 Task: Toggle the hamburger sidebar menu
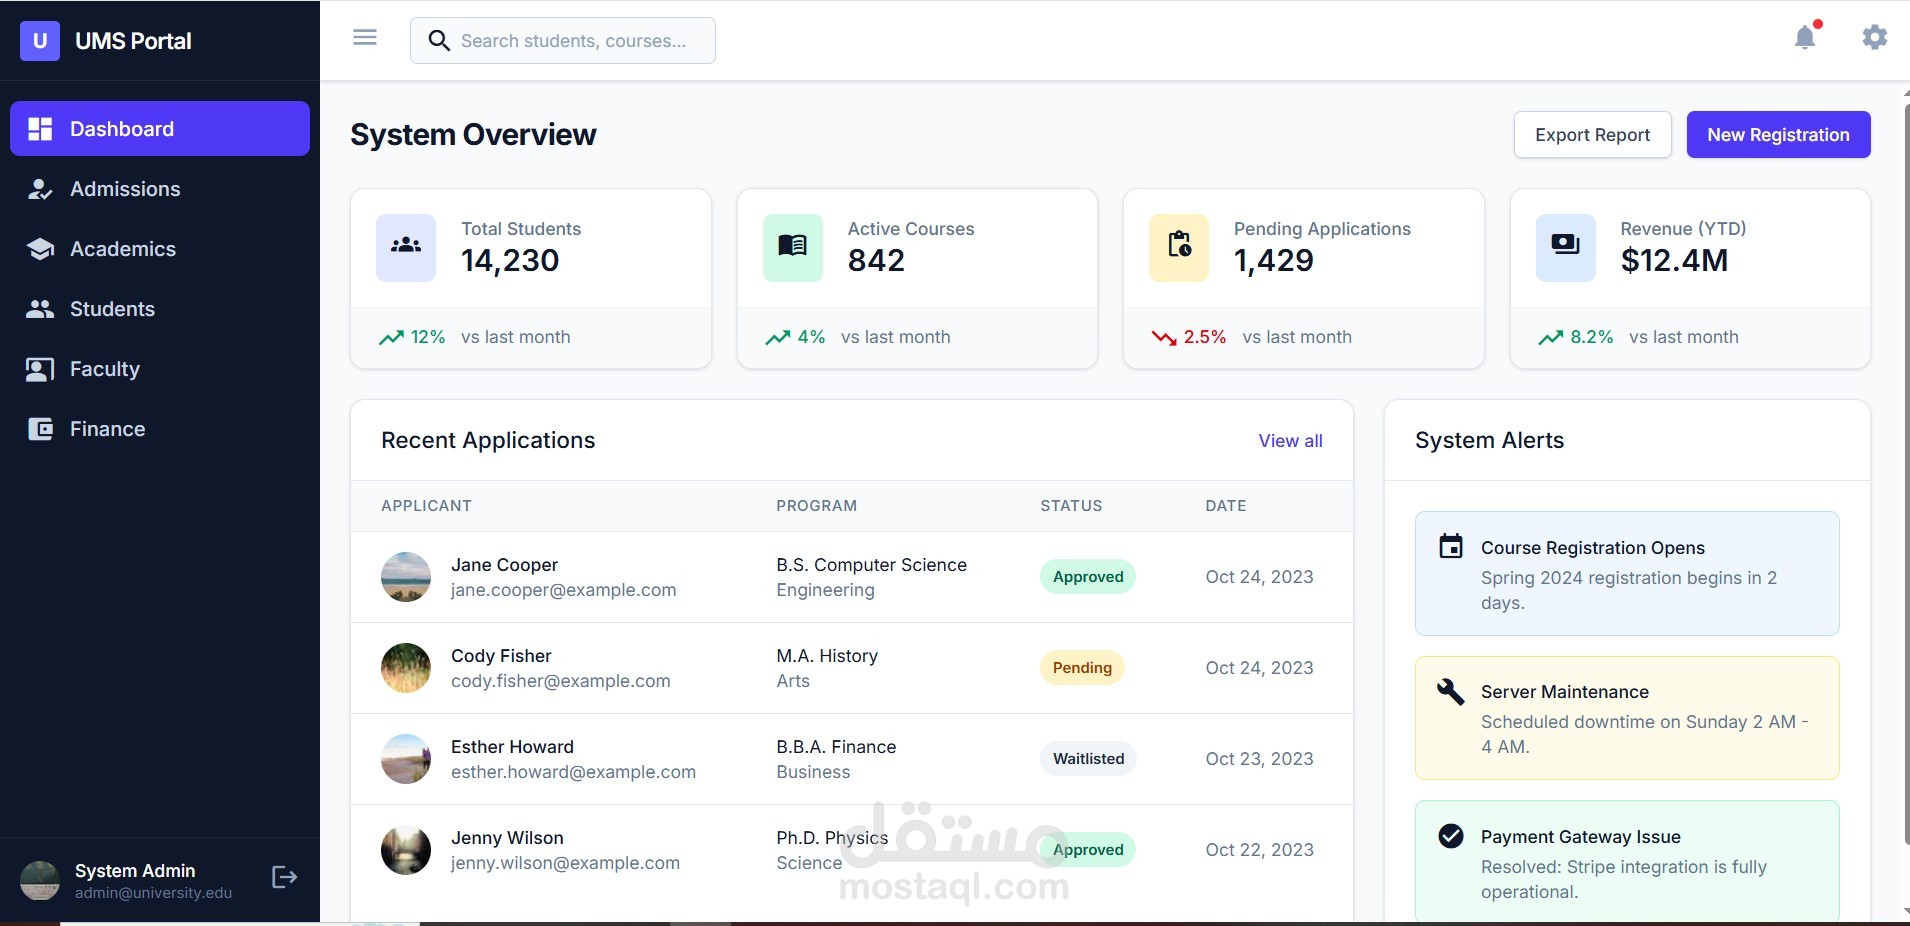(365, 38)
